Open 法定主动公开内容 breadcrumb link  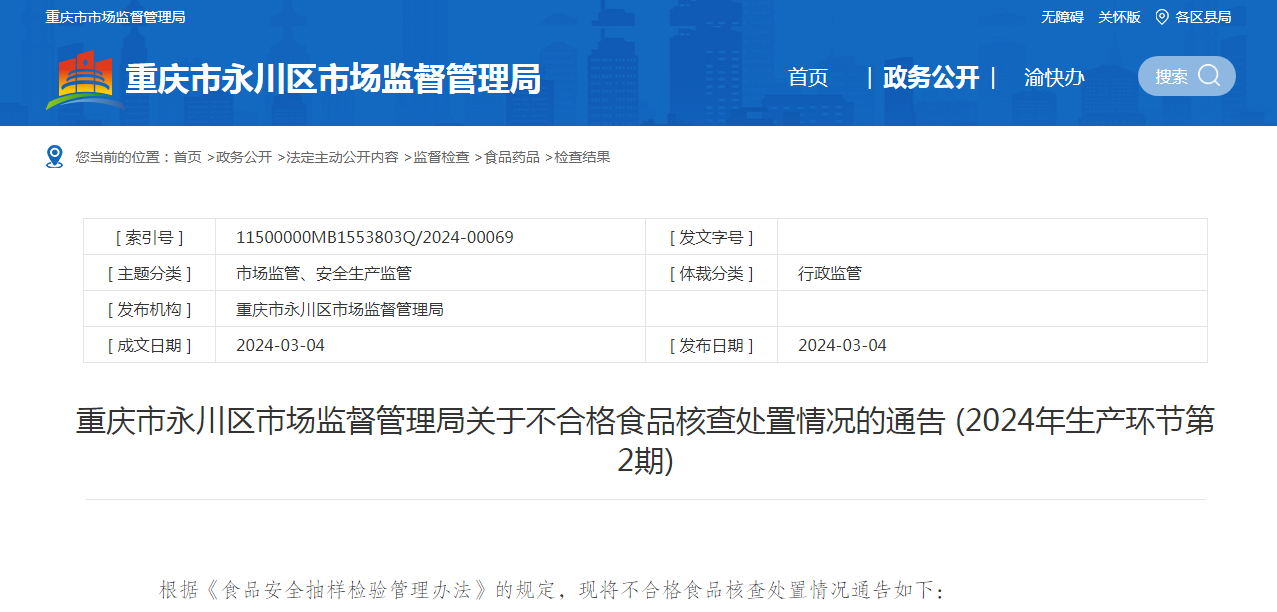pyautogui.click(x=342, y=157)
